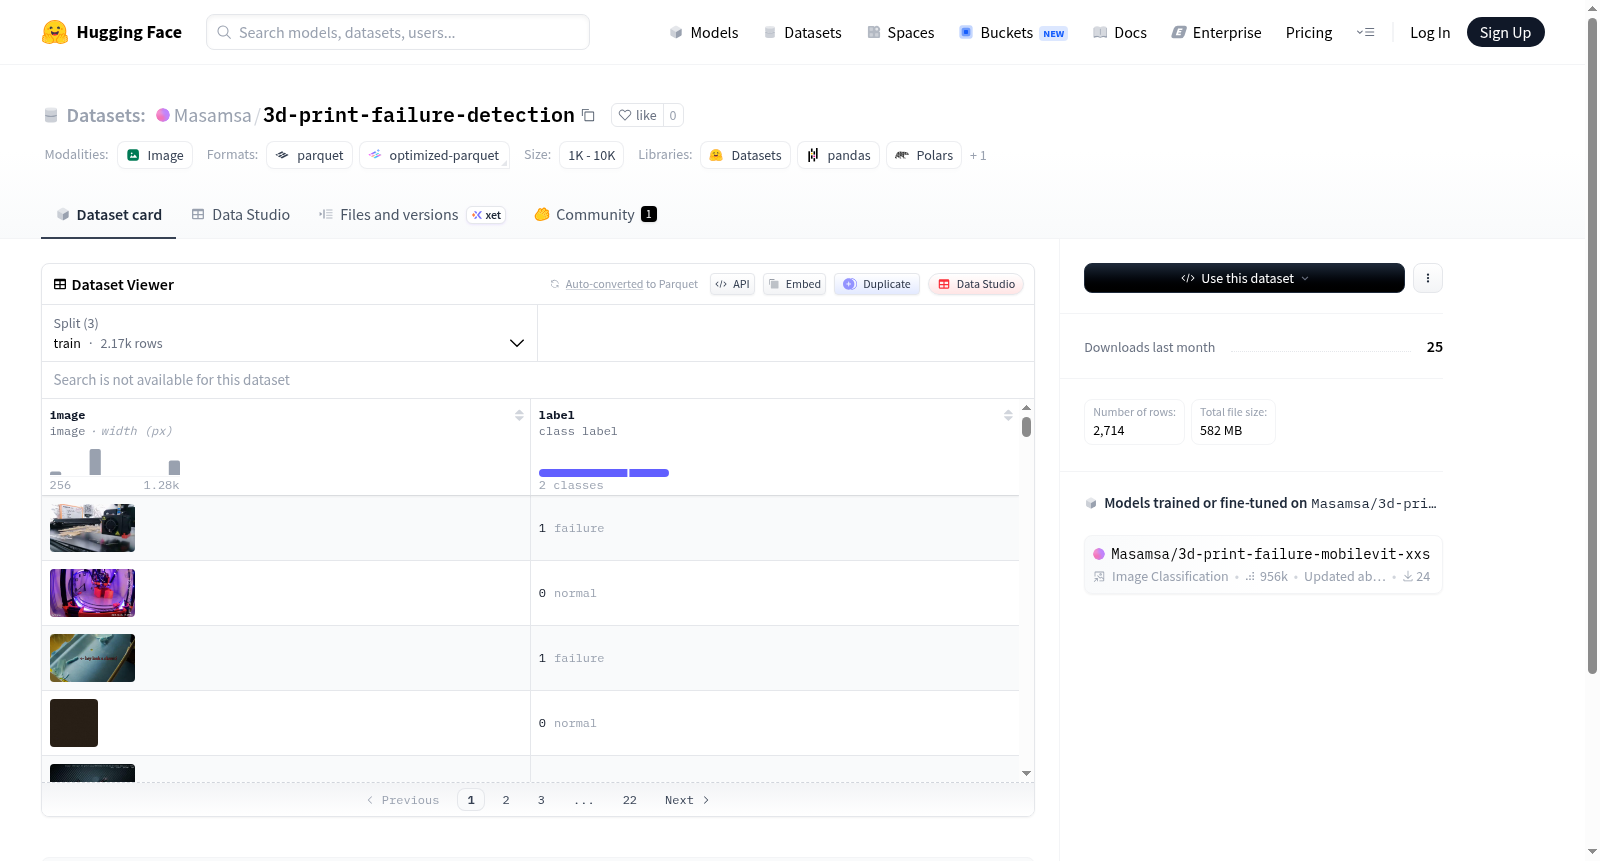Image resolution: width=1600 pixels, height=861 pixels.
Task: Open the train split selector dropdown
Action: [289, 333]
